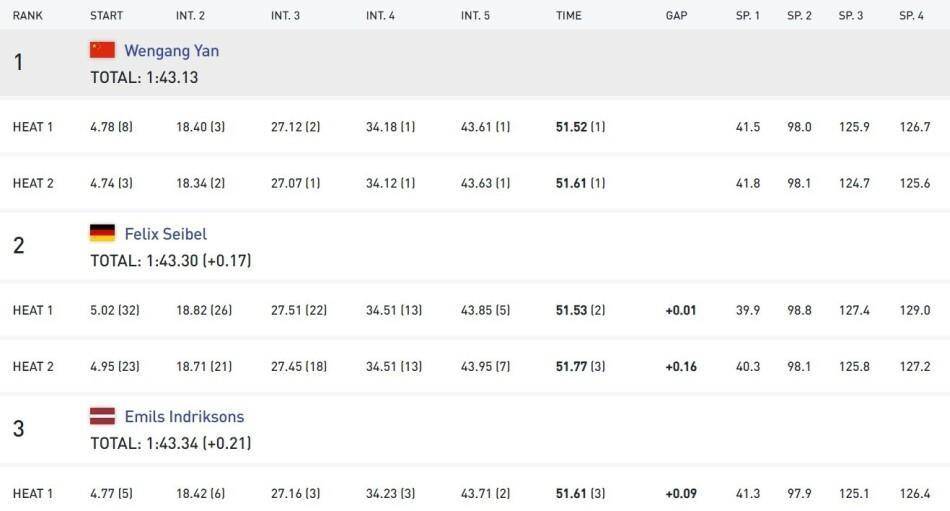Sort by the RANK column header
This screenshot has height=511, width=950.
(x=27, y=16)
